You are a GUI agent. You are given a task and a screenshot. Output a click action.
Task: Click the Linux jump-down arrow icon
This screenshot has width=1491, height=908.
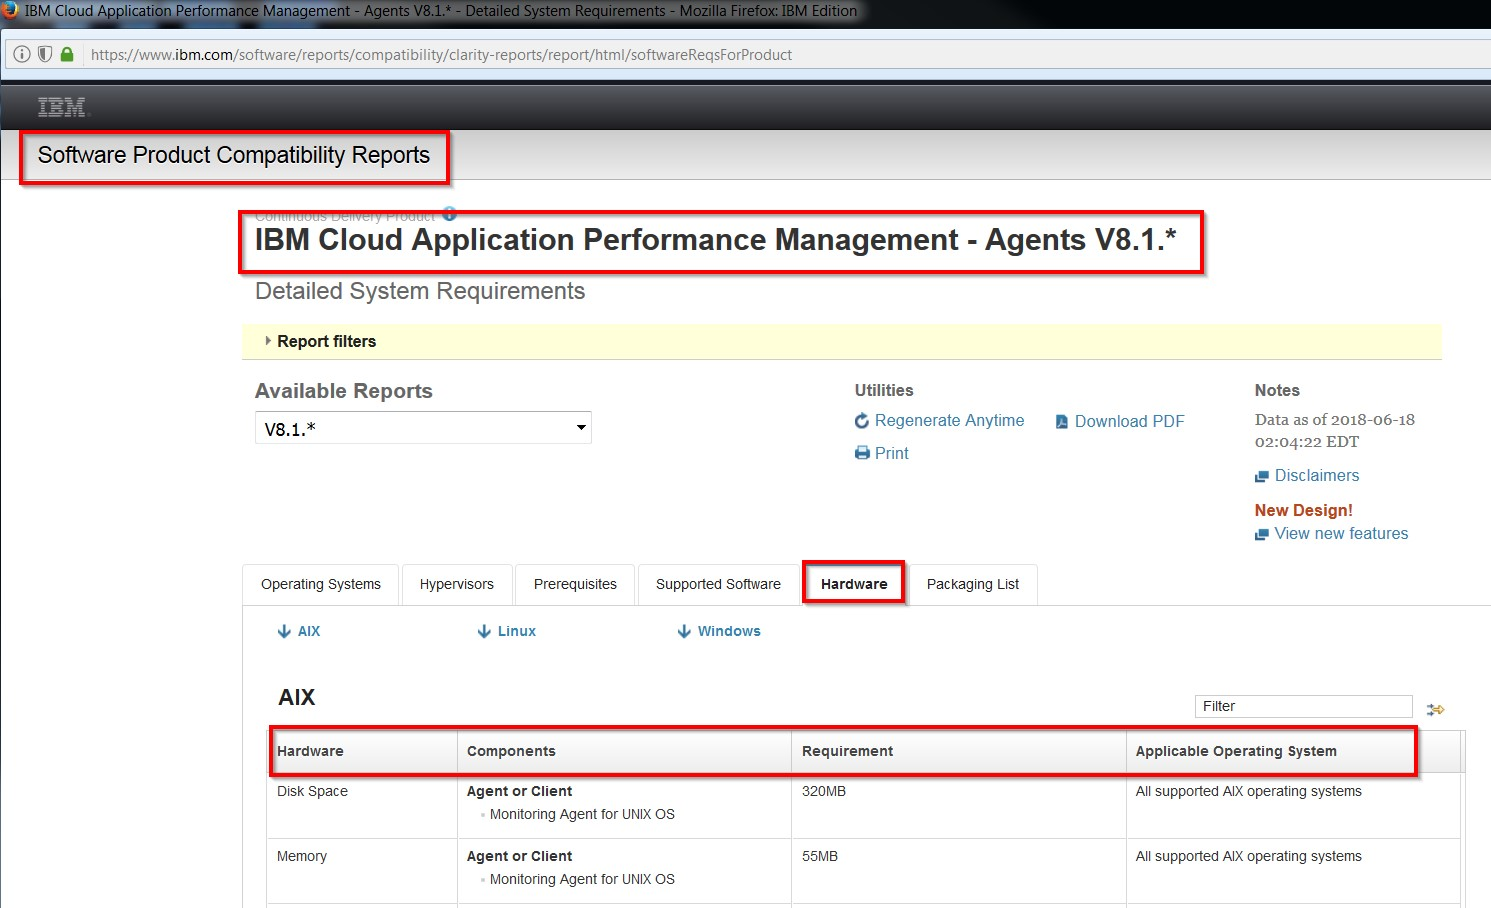tap(484, 631)
